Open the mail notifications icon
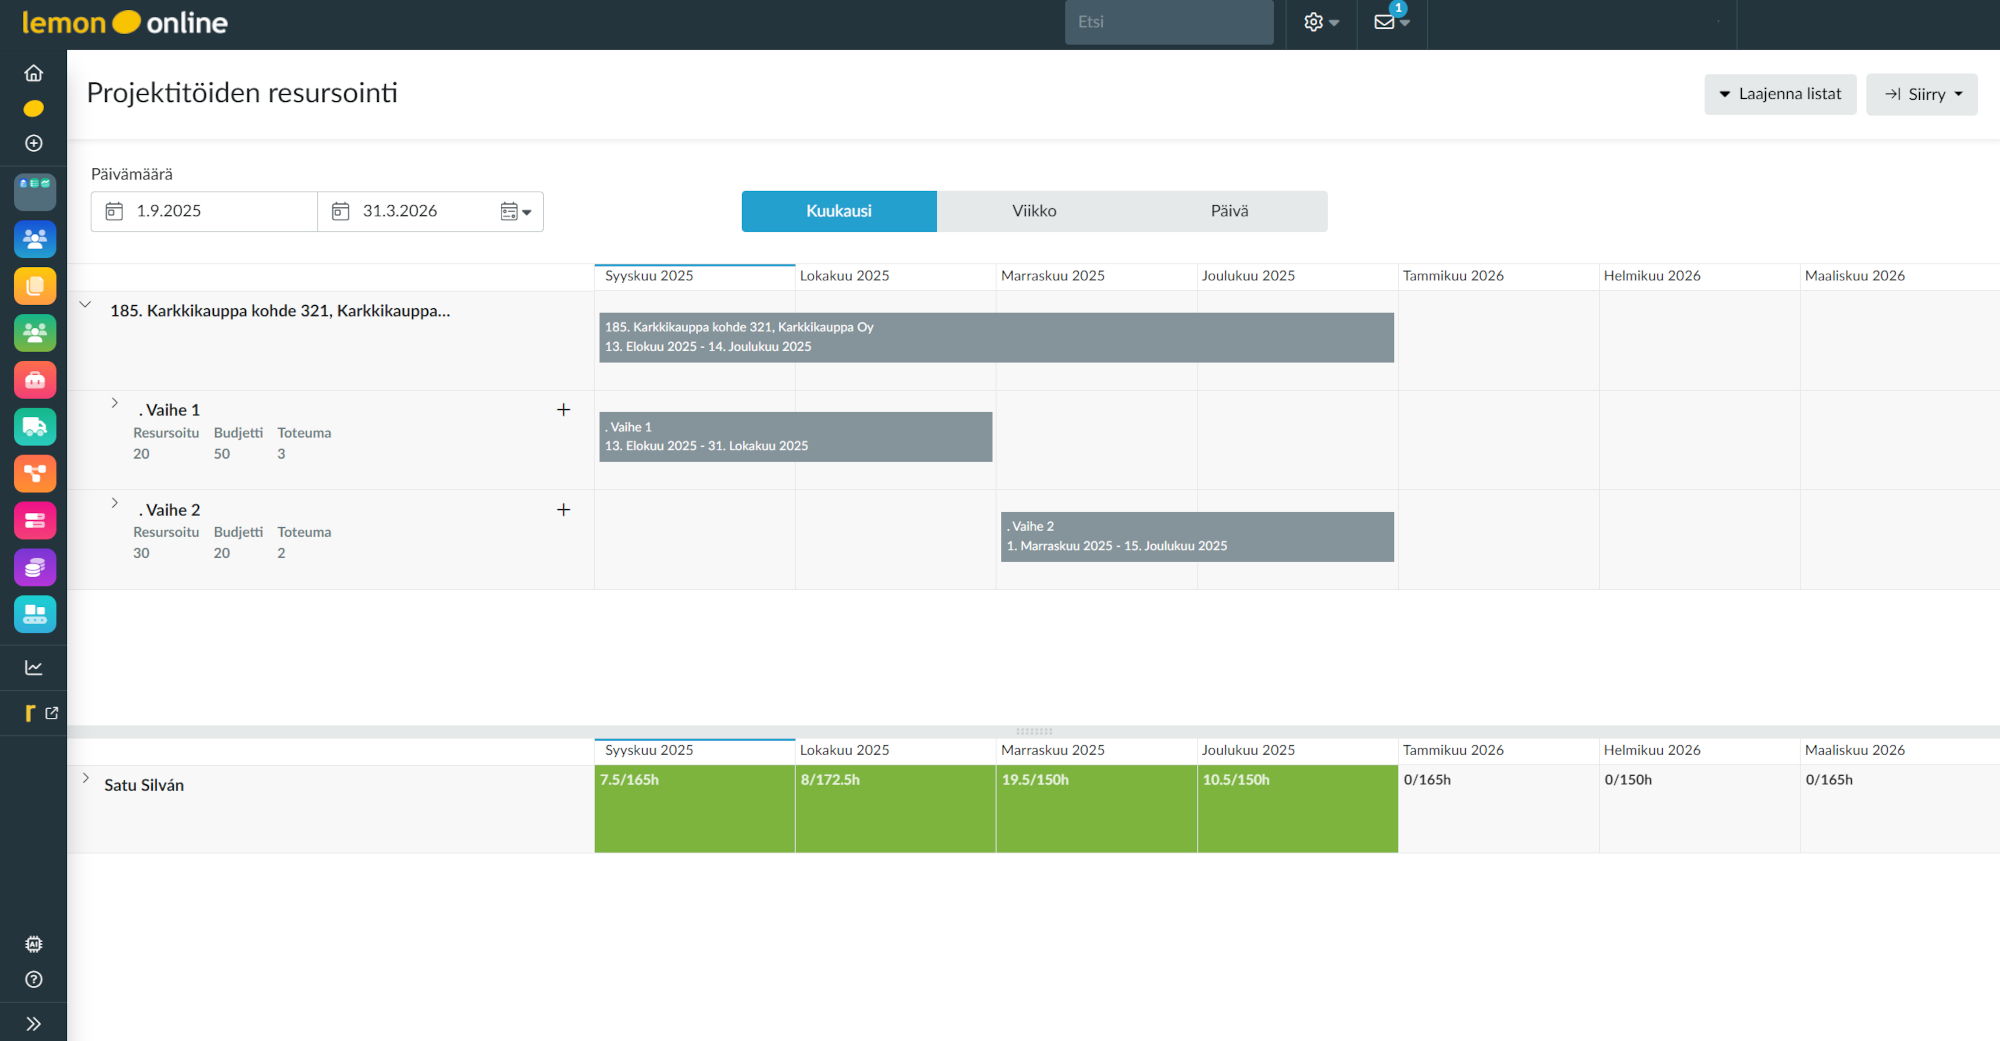The image size is (2000, 1041). [x=1390, y=22]
